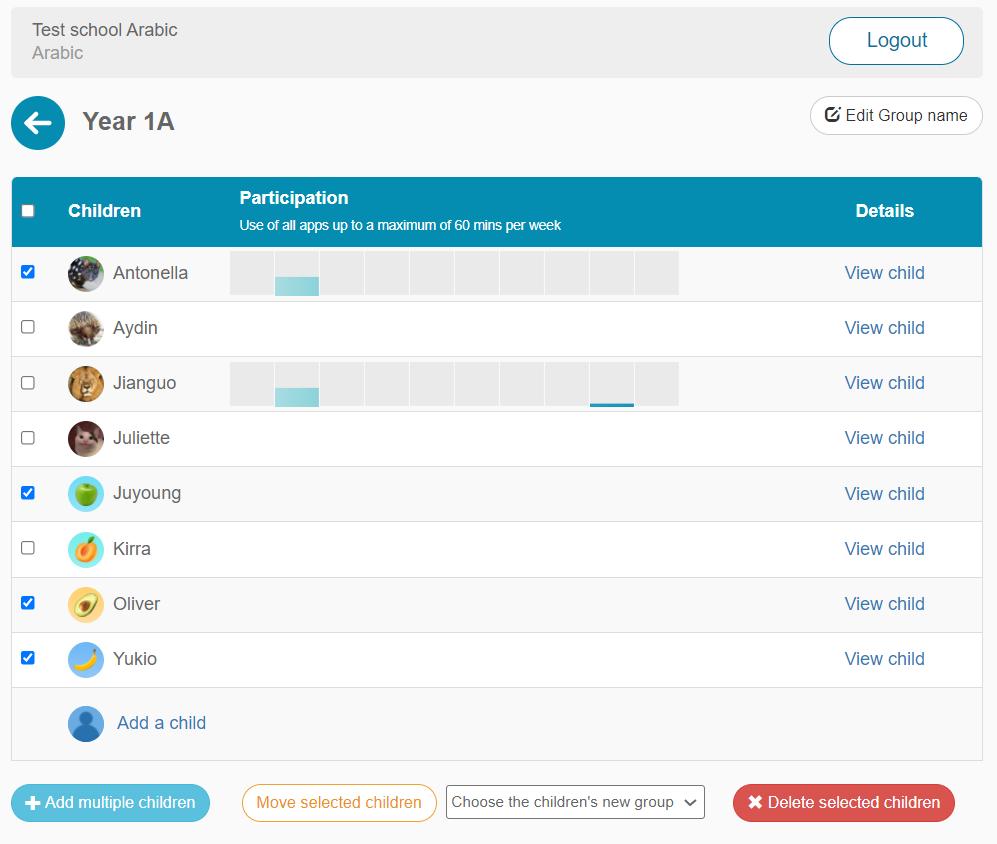Check the box next to Aydin
The image size is (997, 844).
click(x=28, y=327)
